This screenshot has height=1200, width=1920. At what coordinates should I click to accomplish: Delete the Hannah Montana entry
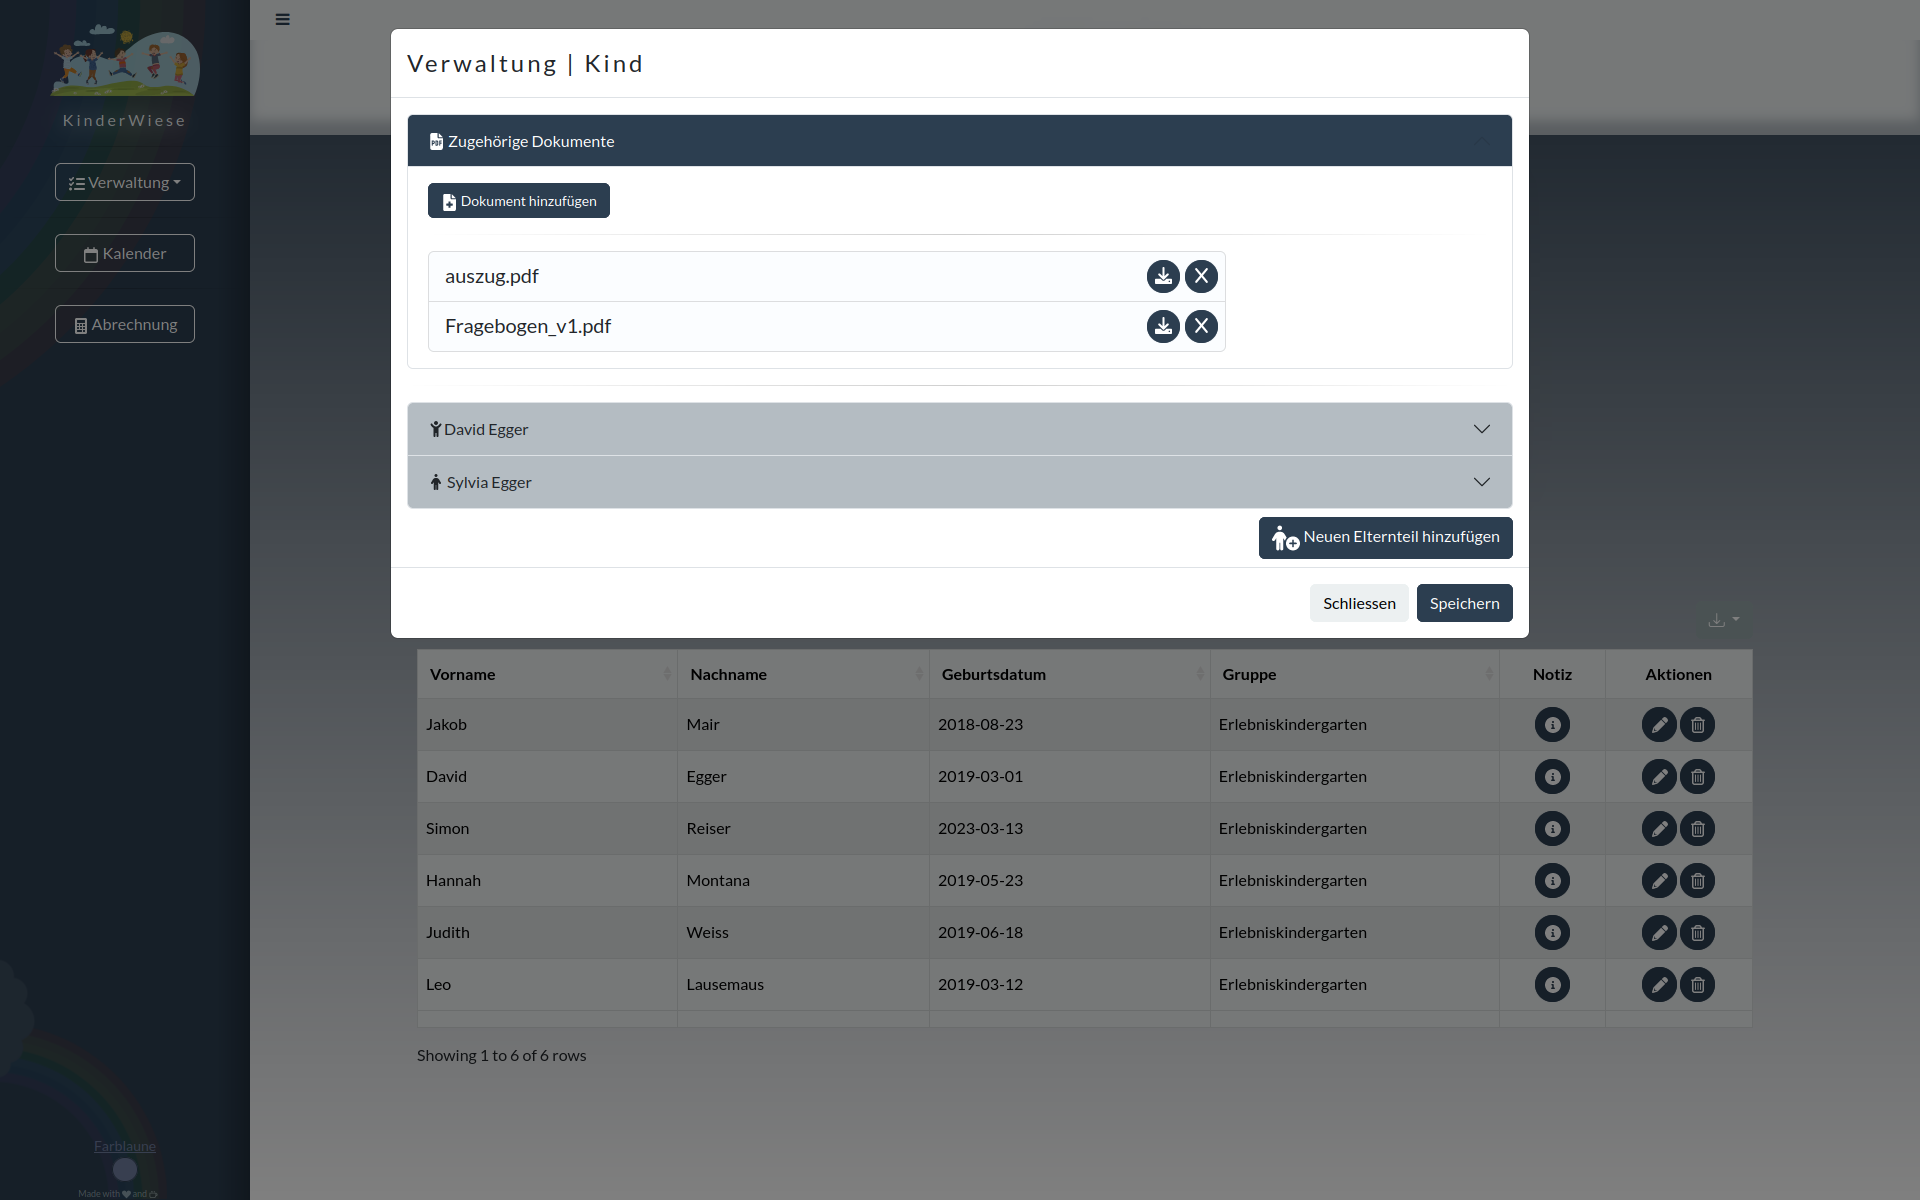click(1697, 880)
